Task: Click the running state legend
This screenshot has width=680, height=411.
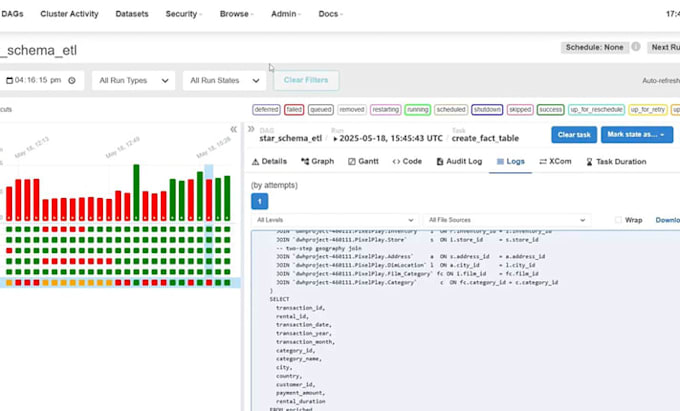Action: click(x=418, y=110)
